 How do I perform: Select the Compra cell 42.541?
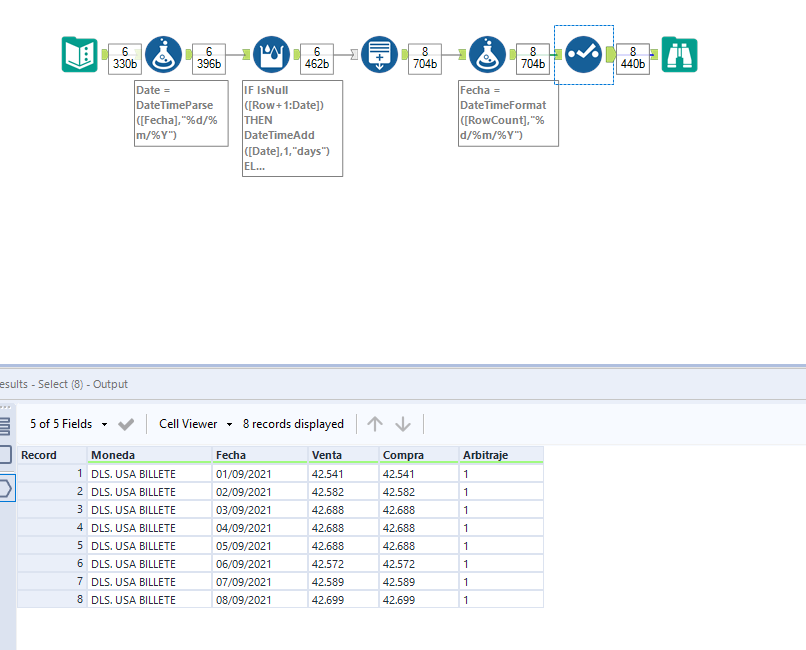pos(418,474)
